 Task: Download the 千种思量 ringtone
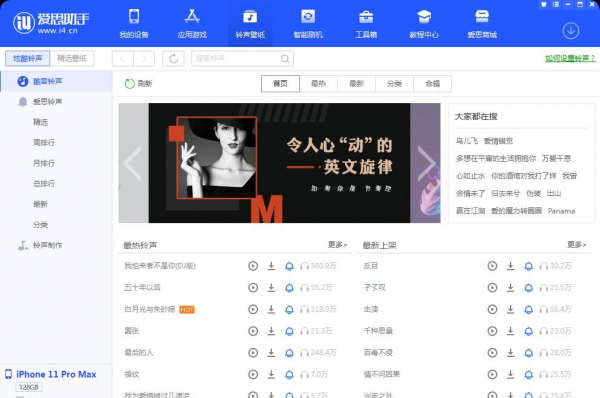(510, 331)
